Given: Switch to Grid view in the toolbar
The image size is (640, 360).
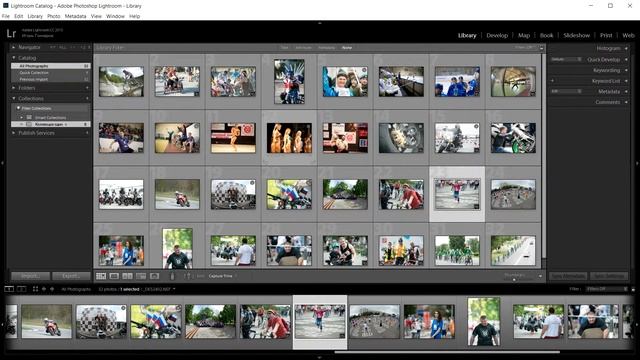Looking at the screenshot, I should [x=101, y=276].
